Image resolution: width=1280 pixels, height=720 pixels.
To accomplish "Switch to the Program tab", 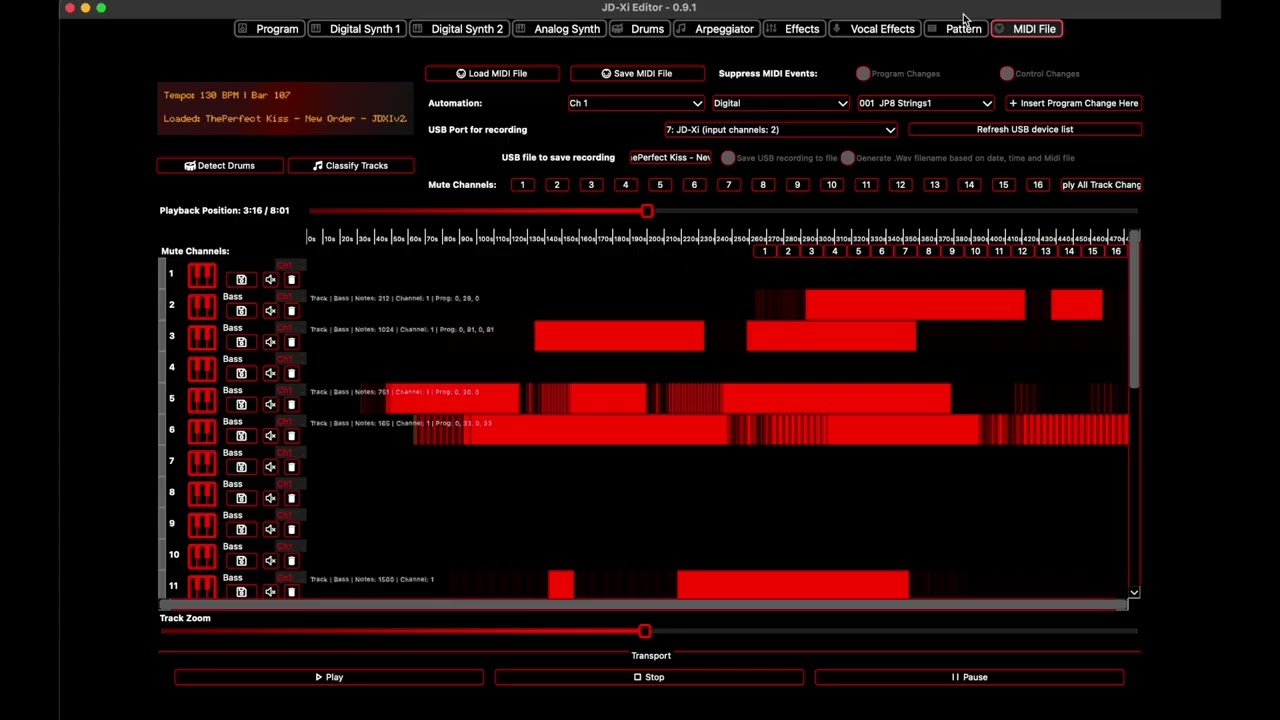I will (x=268, y=29).
